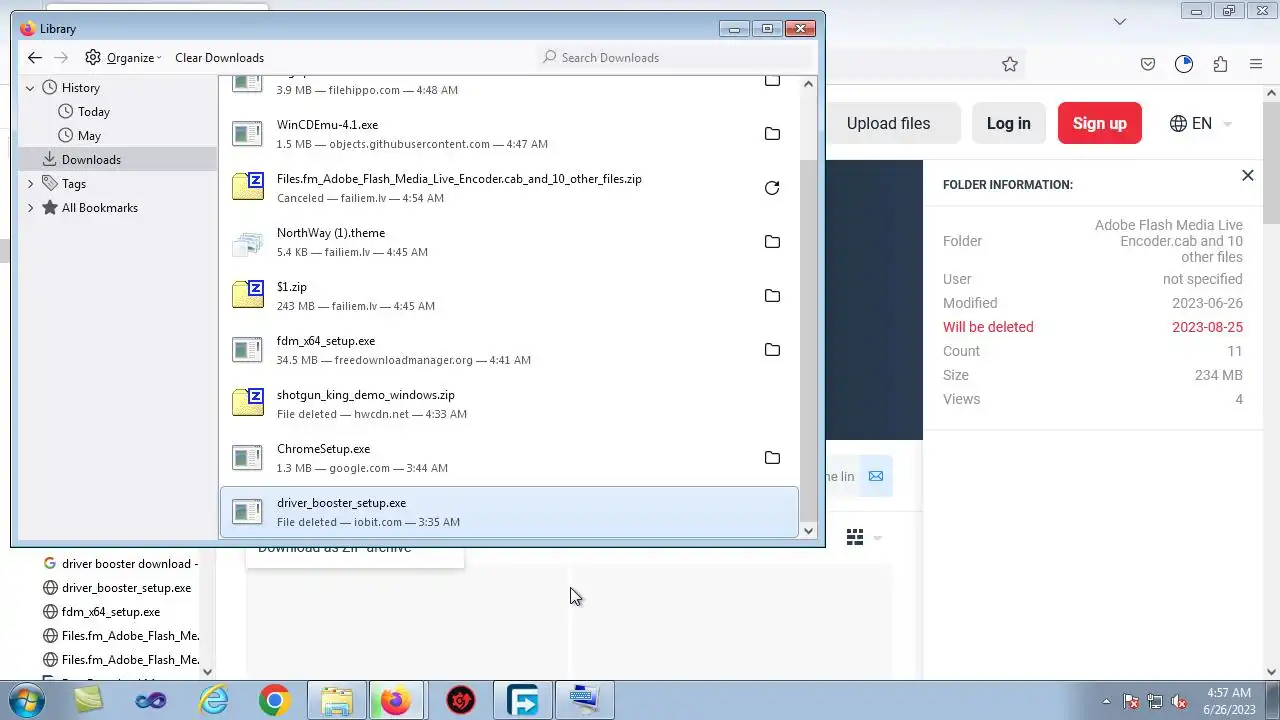Show fdm_x64_setup.exe in folder

[772, 350]
